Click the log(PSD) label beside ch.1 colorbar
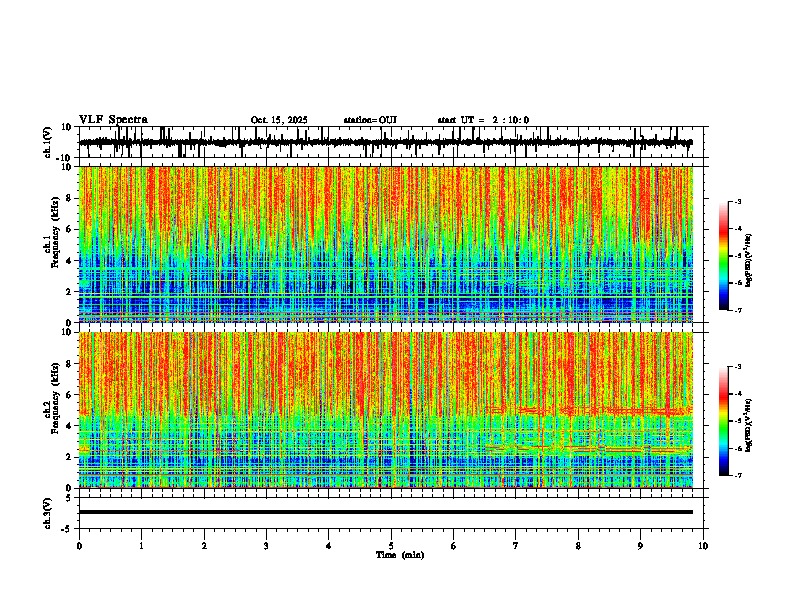The height and width of the screenshot is (612, 792). point(749,260)
